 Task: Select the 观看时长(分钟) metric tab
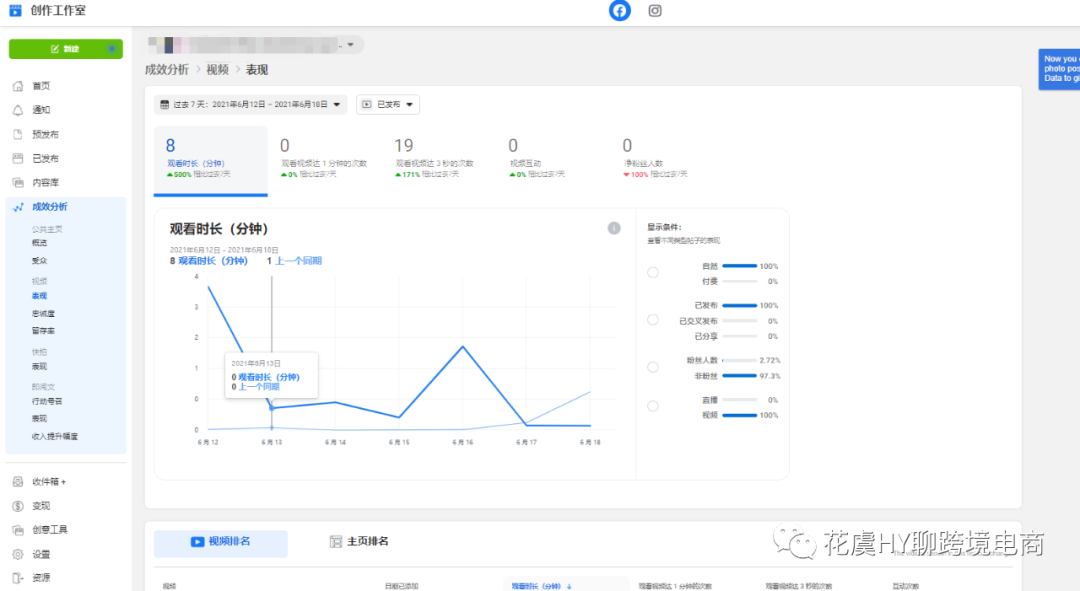[x=210, y=160]
